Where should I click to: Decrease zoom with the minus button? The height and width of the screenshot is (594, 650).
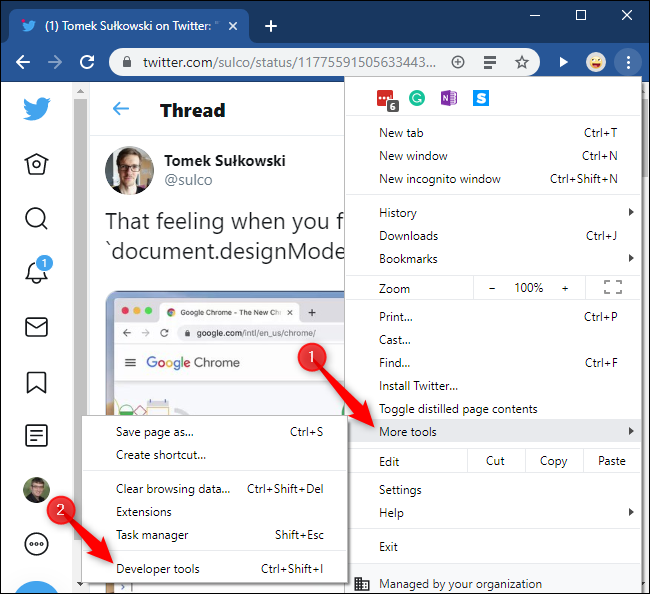[492, 288]
